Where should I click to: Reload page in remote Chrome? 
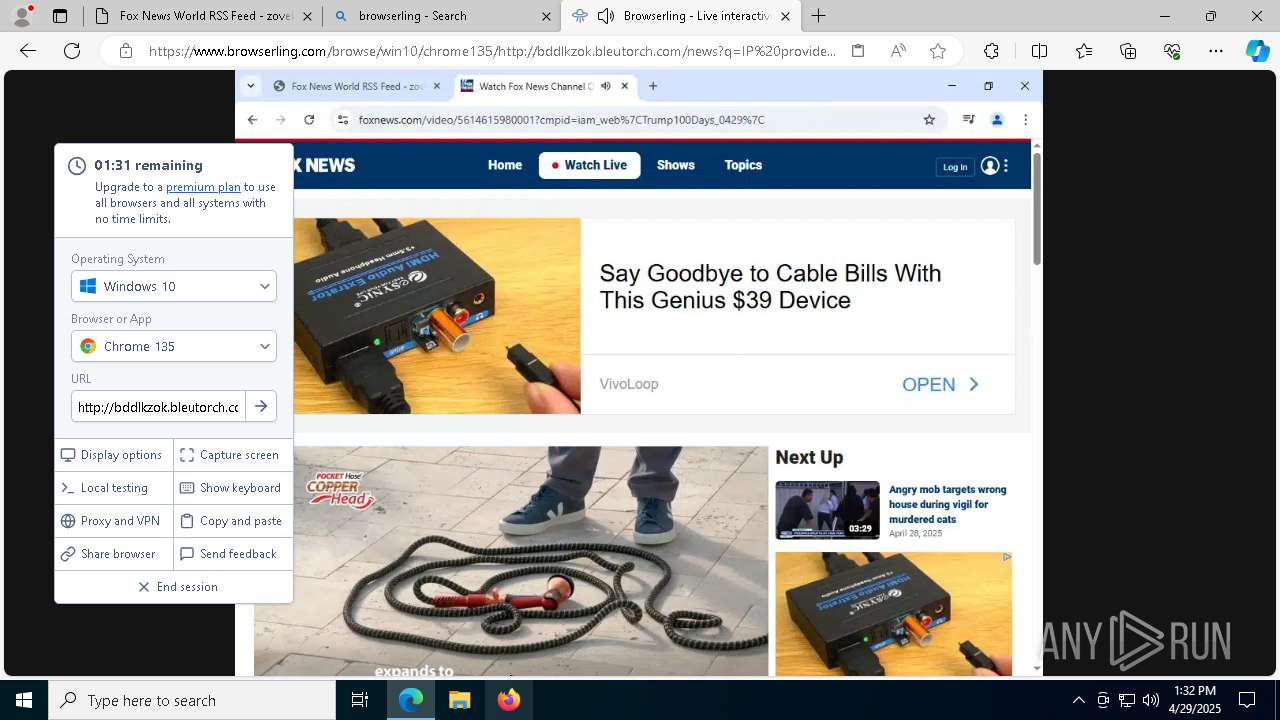coord(309,120)
